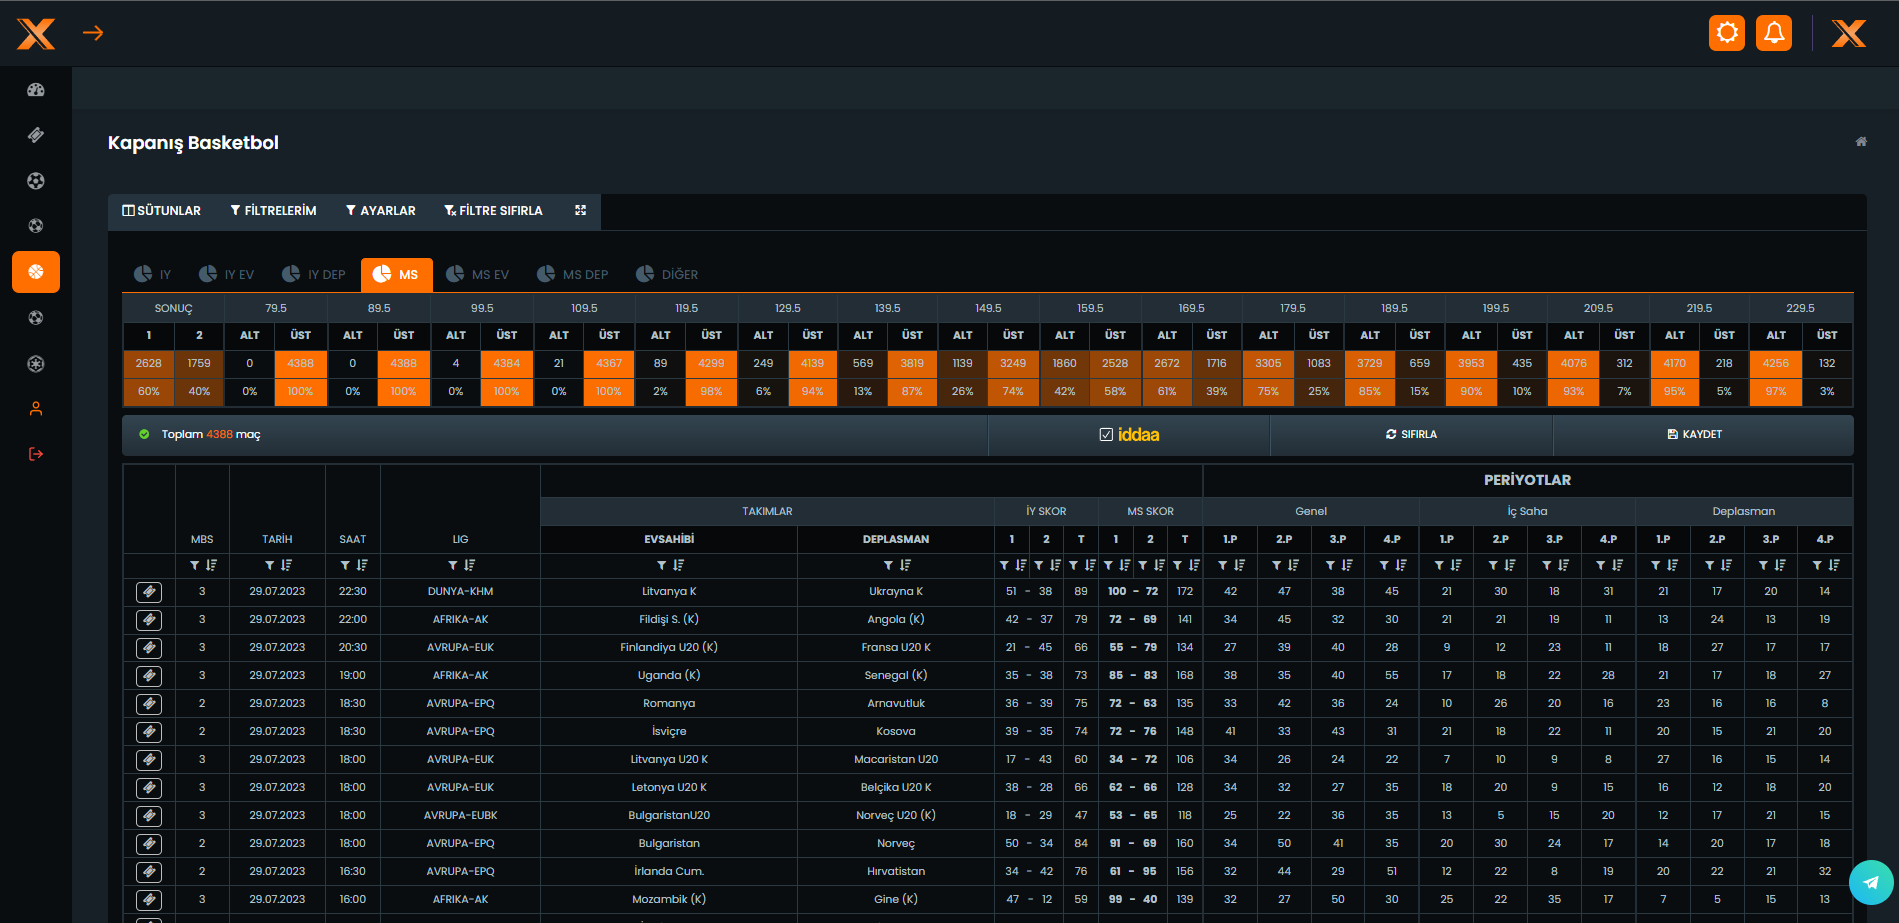Open the SÜTUNLAR columns menu
The width and height of the screenshot is (1899, 923).
[x=162, y=211]
